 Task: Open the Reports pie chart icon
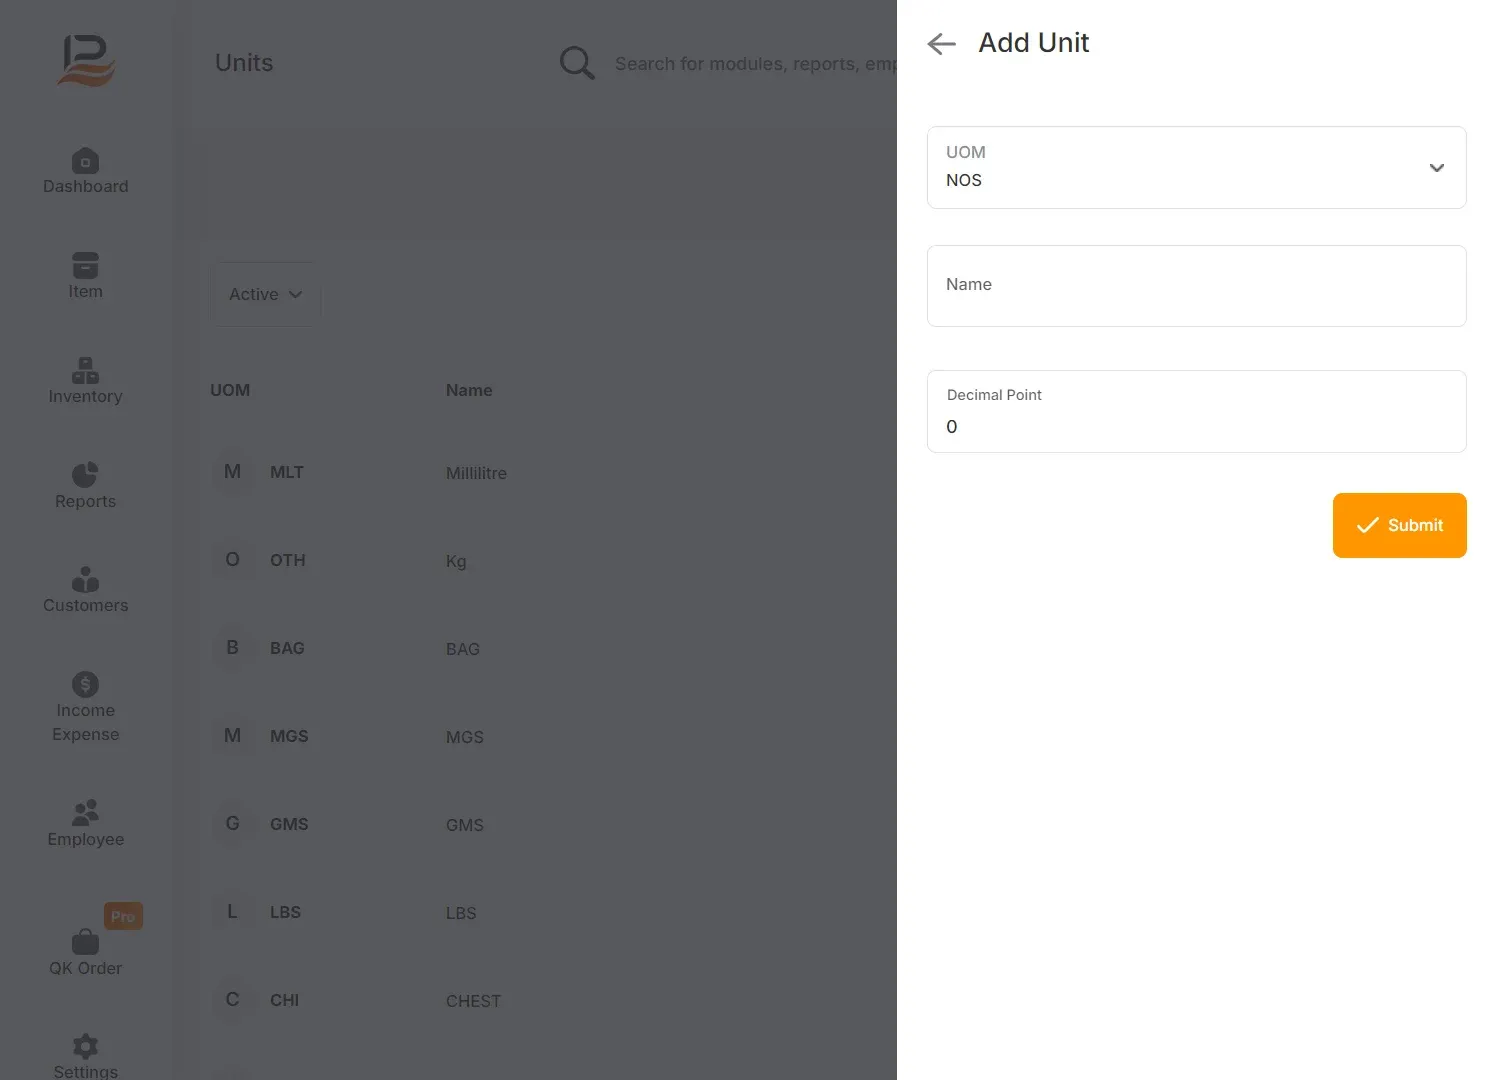[85, 474]
